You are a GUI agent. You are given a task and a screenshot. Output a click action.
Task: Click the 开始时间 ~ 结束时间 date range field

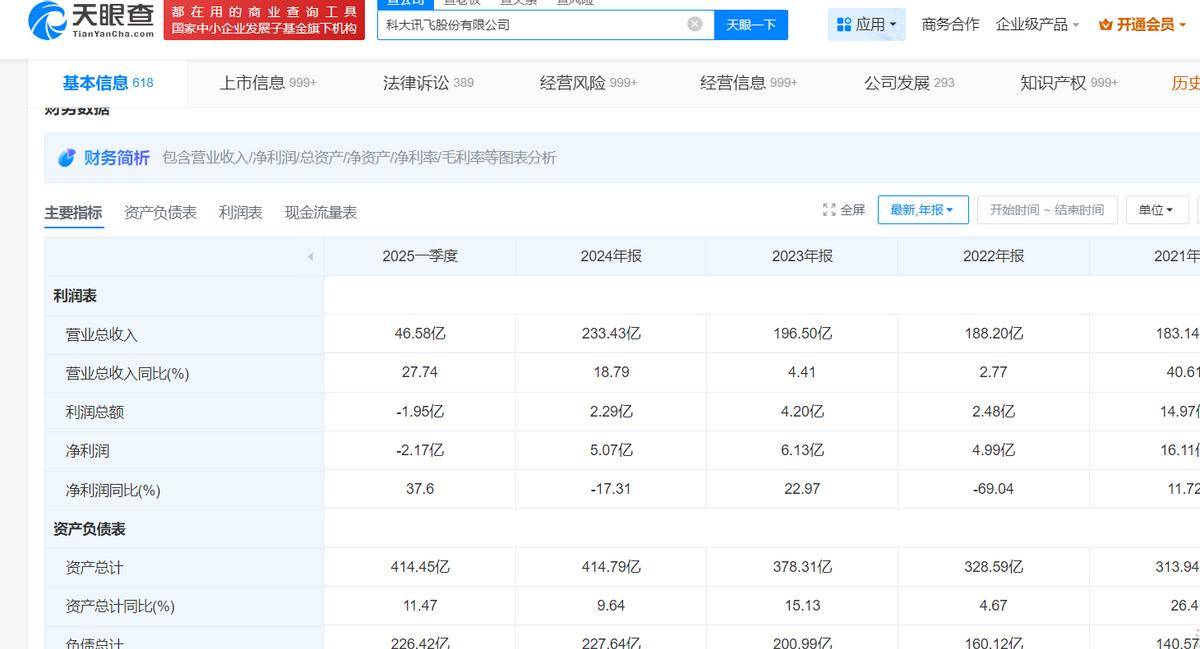1046,210
